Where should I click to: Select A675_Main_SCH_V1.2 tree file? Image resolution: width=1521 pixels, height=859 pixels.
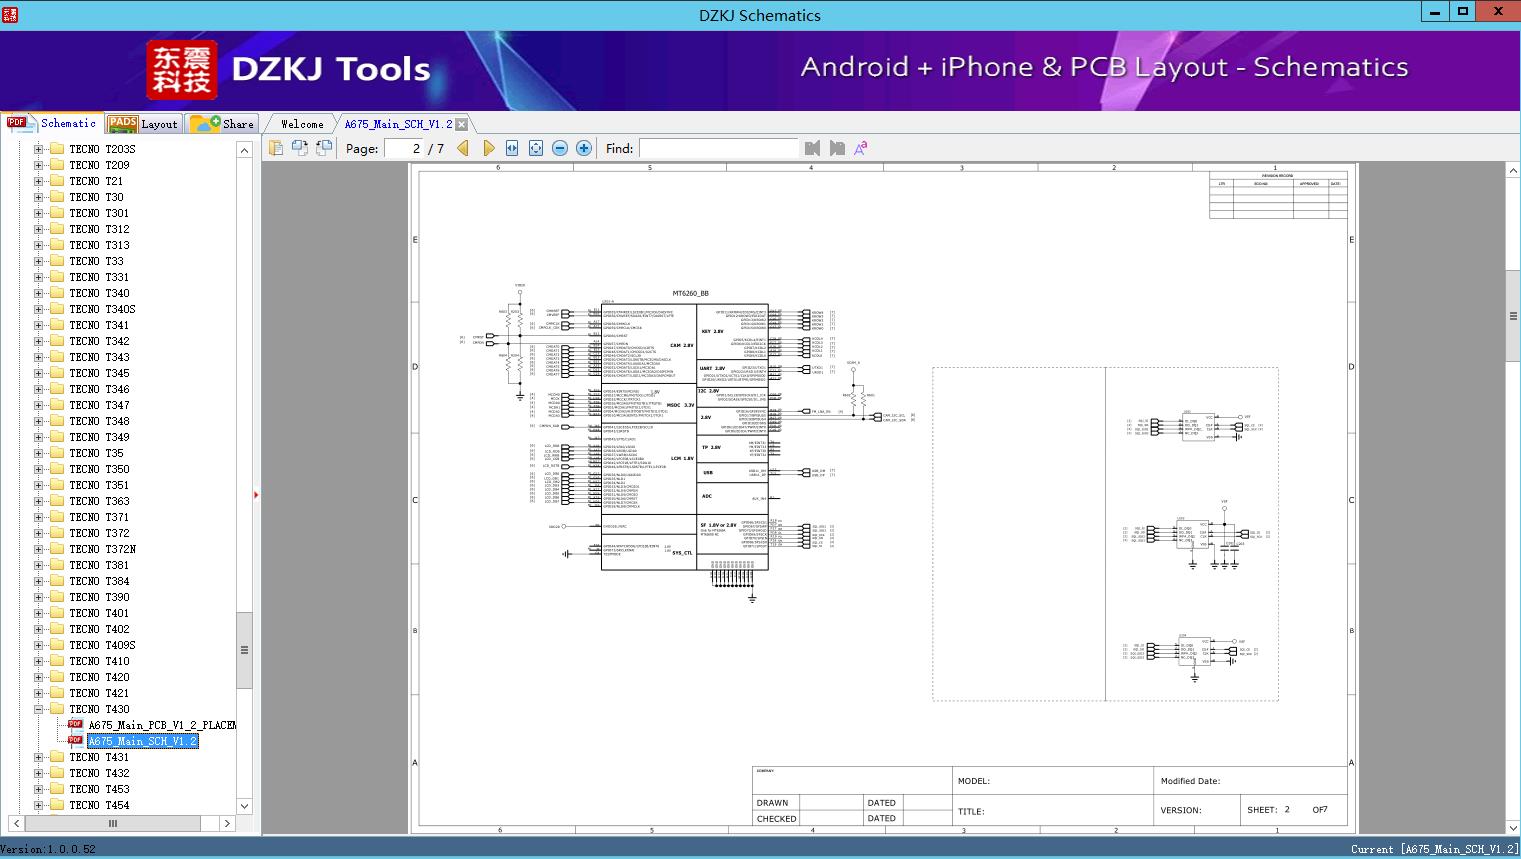point(143,741)
